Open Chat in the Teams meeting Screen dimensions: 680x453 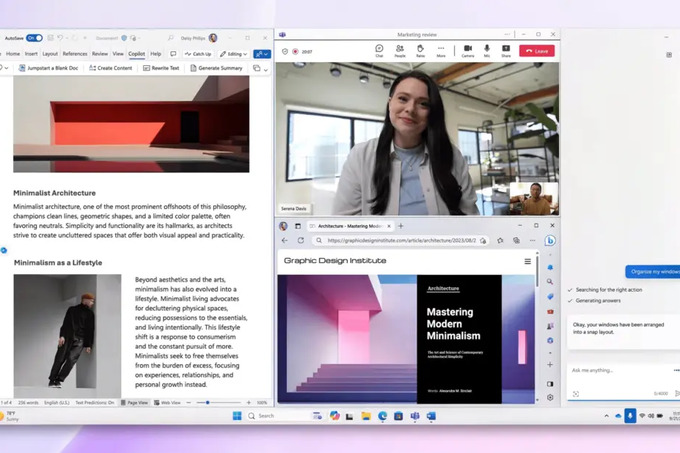coord(380,49)
